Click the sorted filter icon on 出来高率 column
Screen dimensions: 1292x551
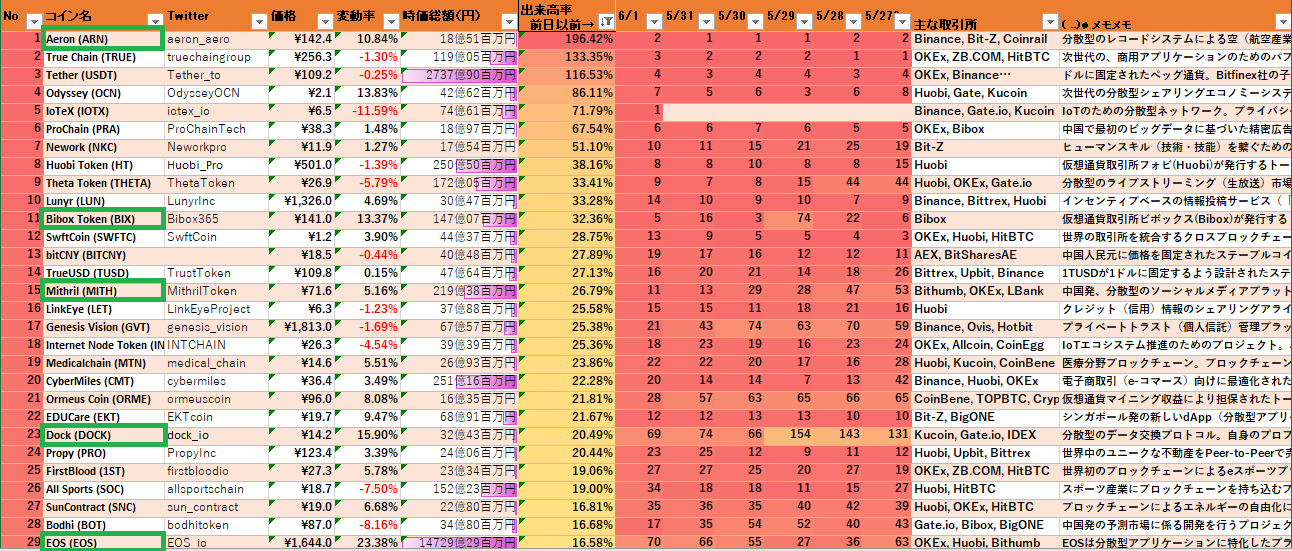coord(605,21)
